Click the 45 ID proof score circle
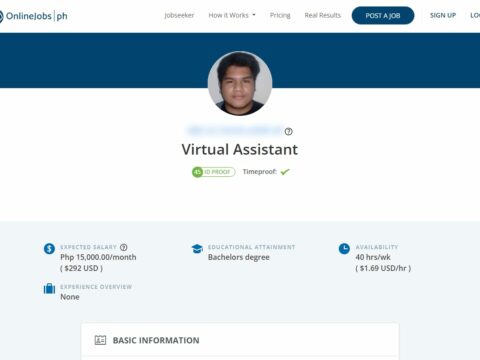This screenshot has width=480, height=360. point(197,172)
